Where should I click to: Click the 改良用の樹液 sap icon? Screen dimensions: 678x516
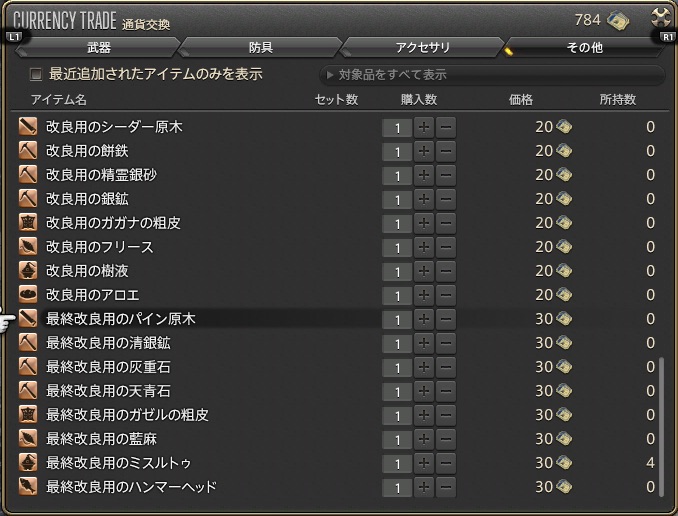point(28,271)
